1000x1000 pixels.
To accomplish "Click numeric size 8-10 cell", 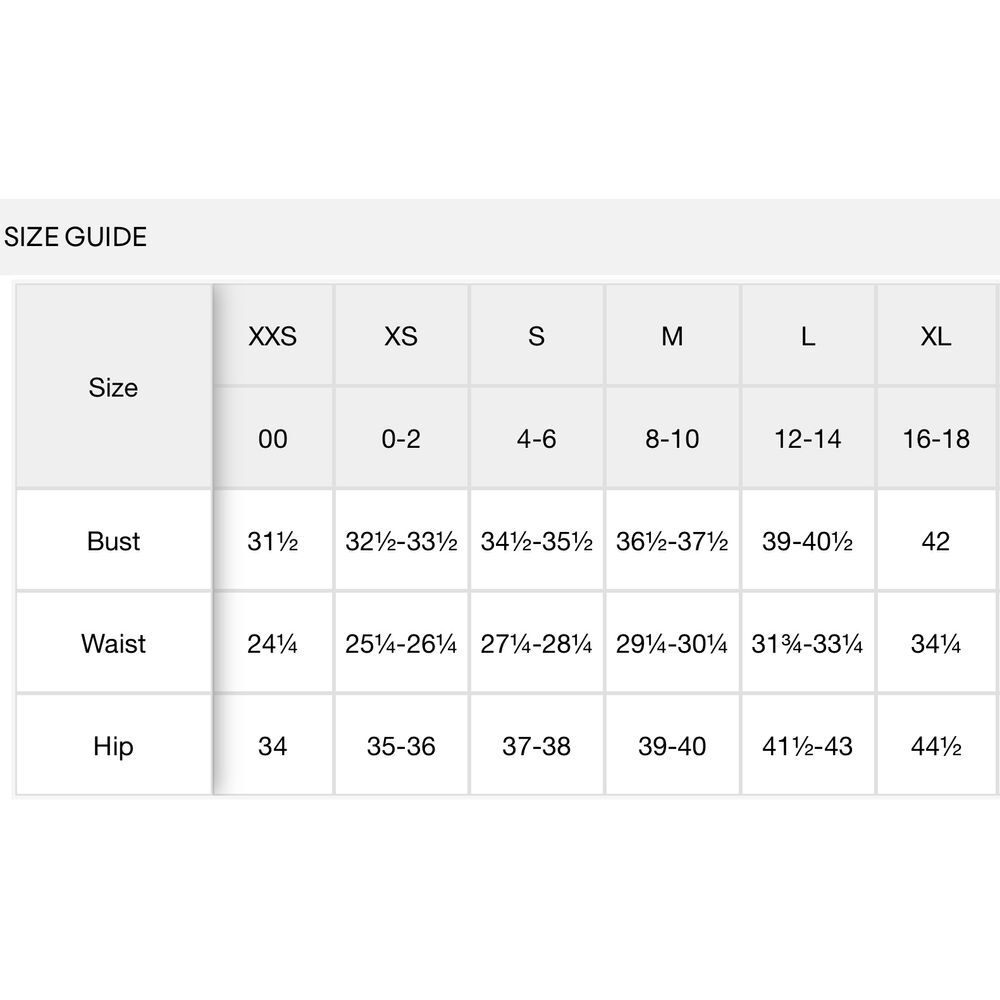I will pyautogui.click(x=672, y=438).
